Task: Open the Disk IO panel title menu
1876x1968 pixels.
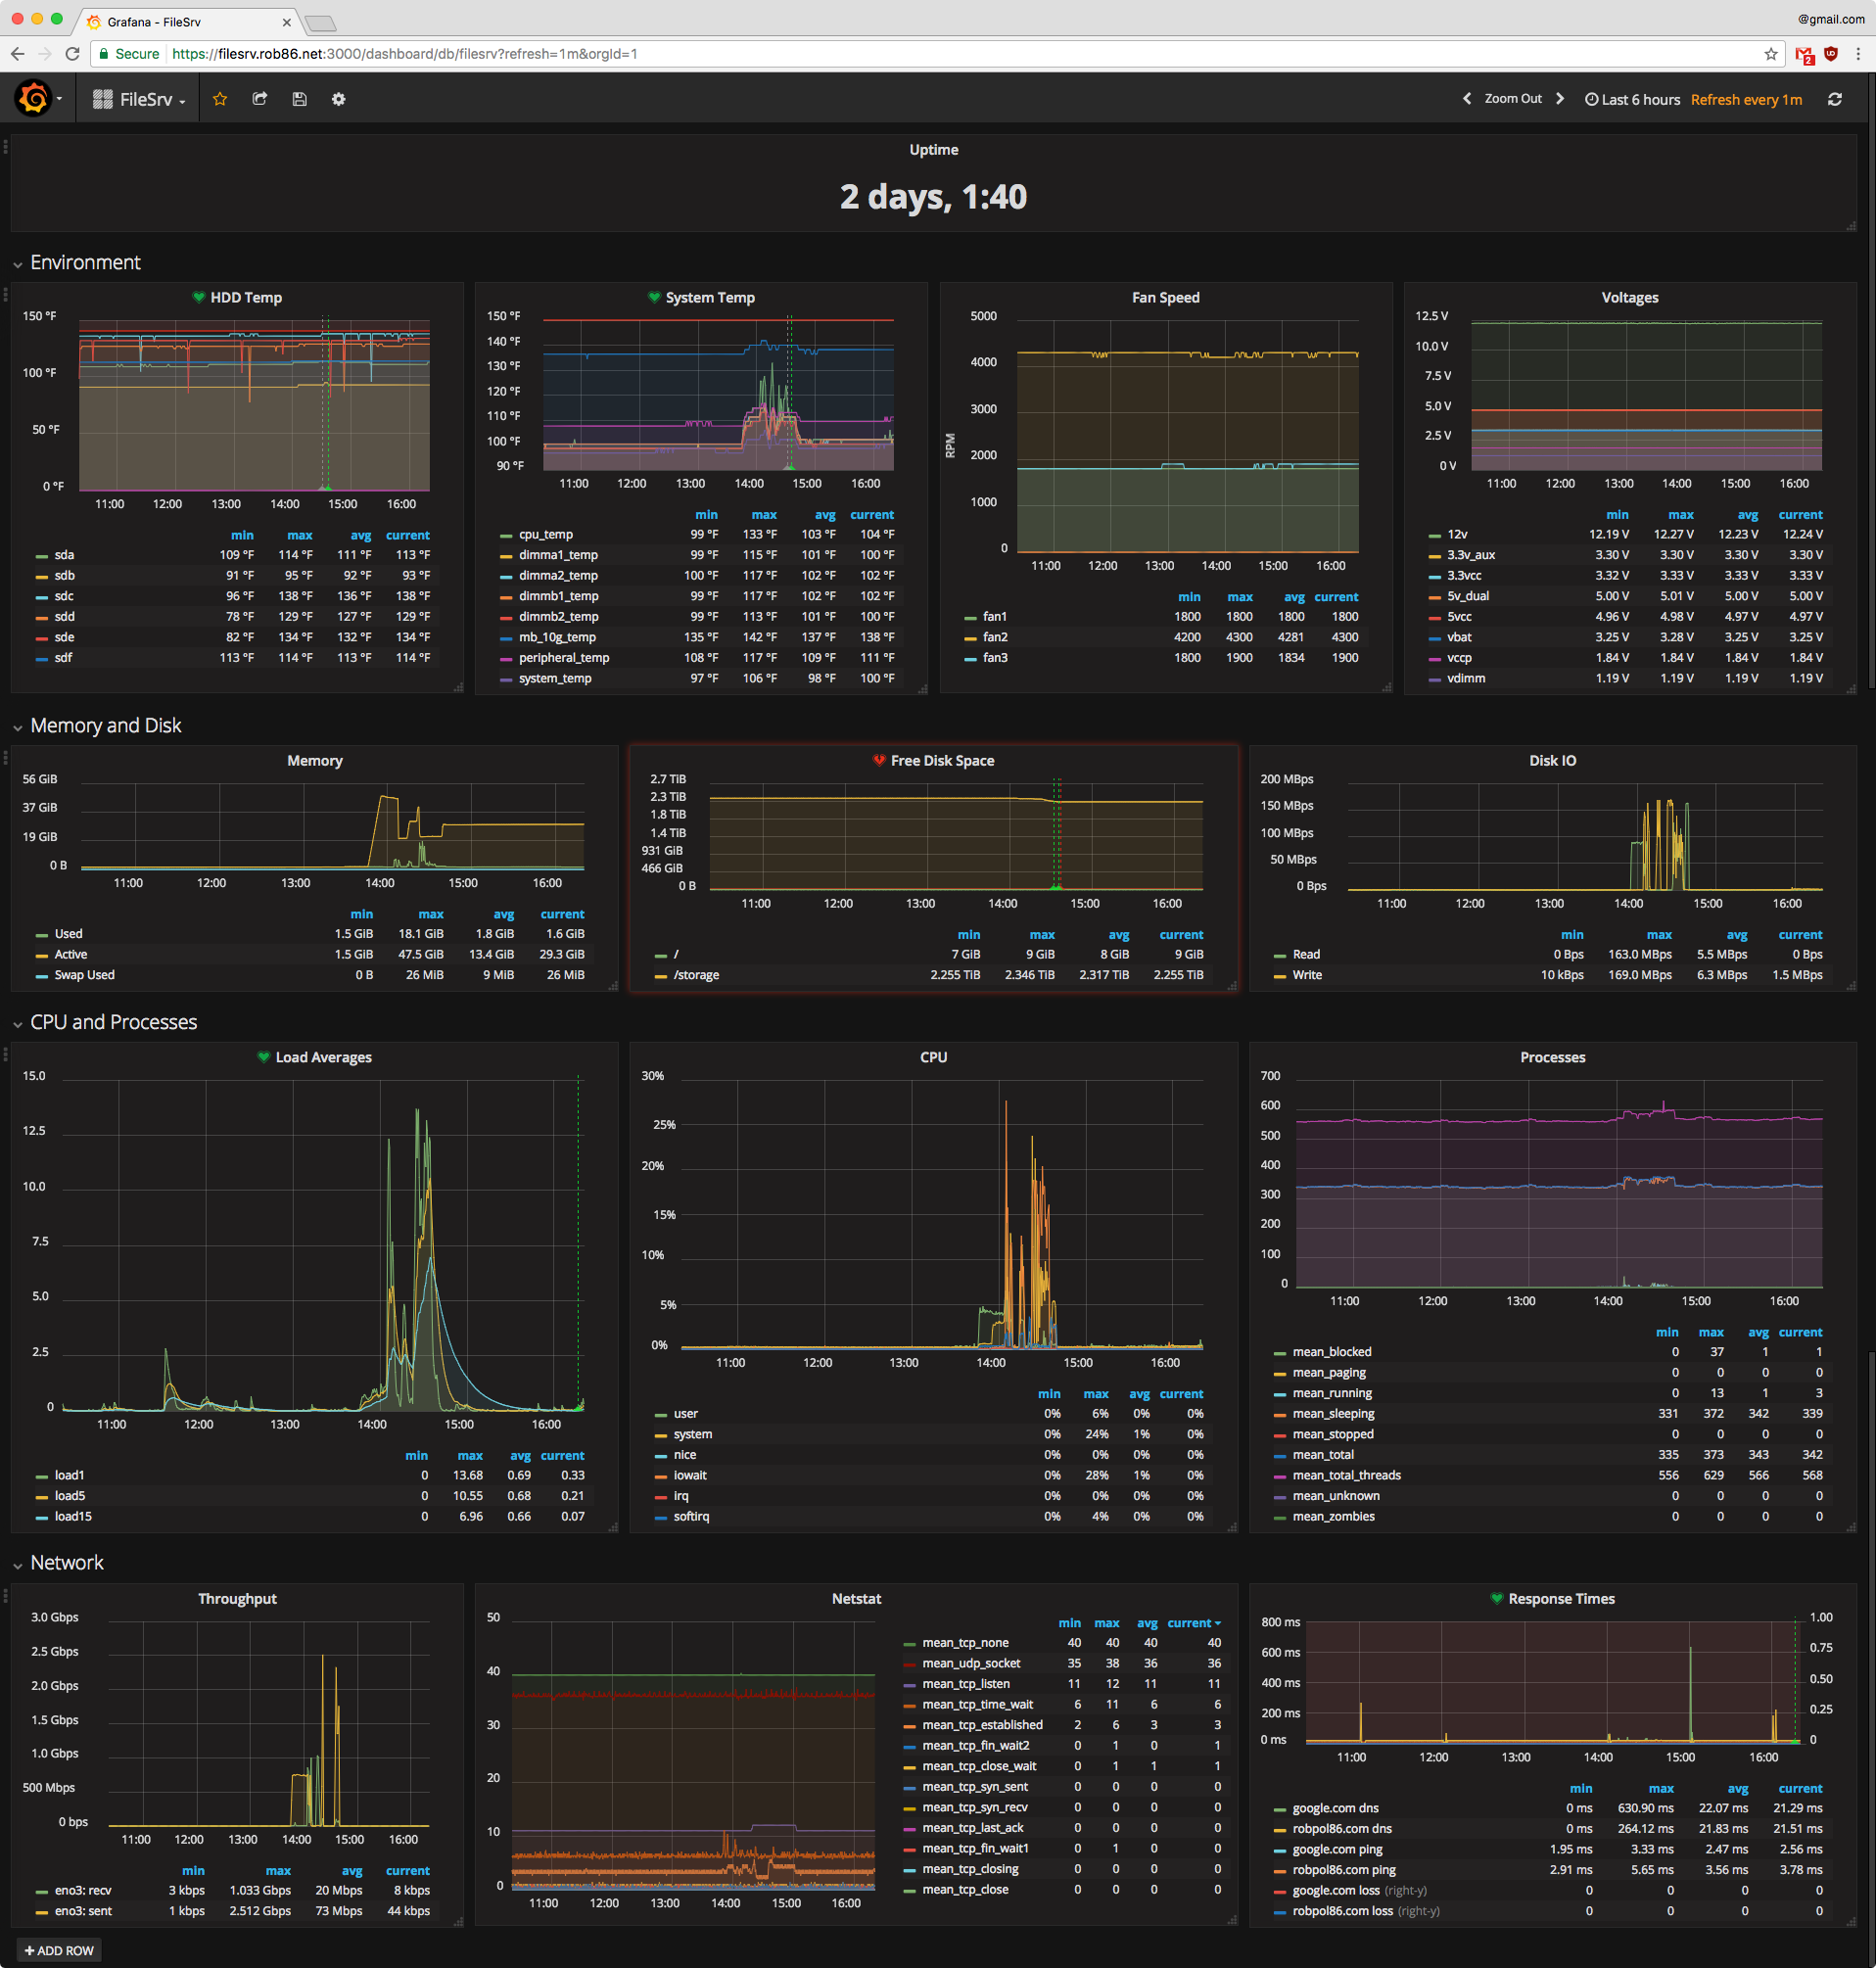Action: 1552,761
